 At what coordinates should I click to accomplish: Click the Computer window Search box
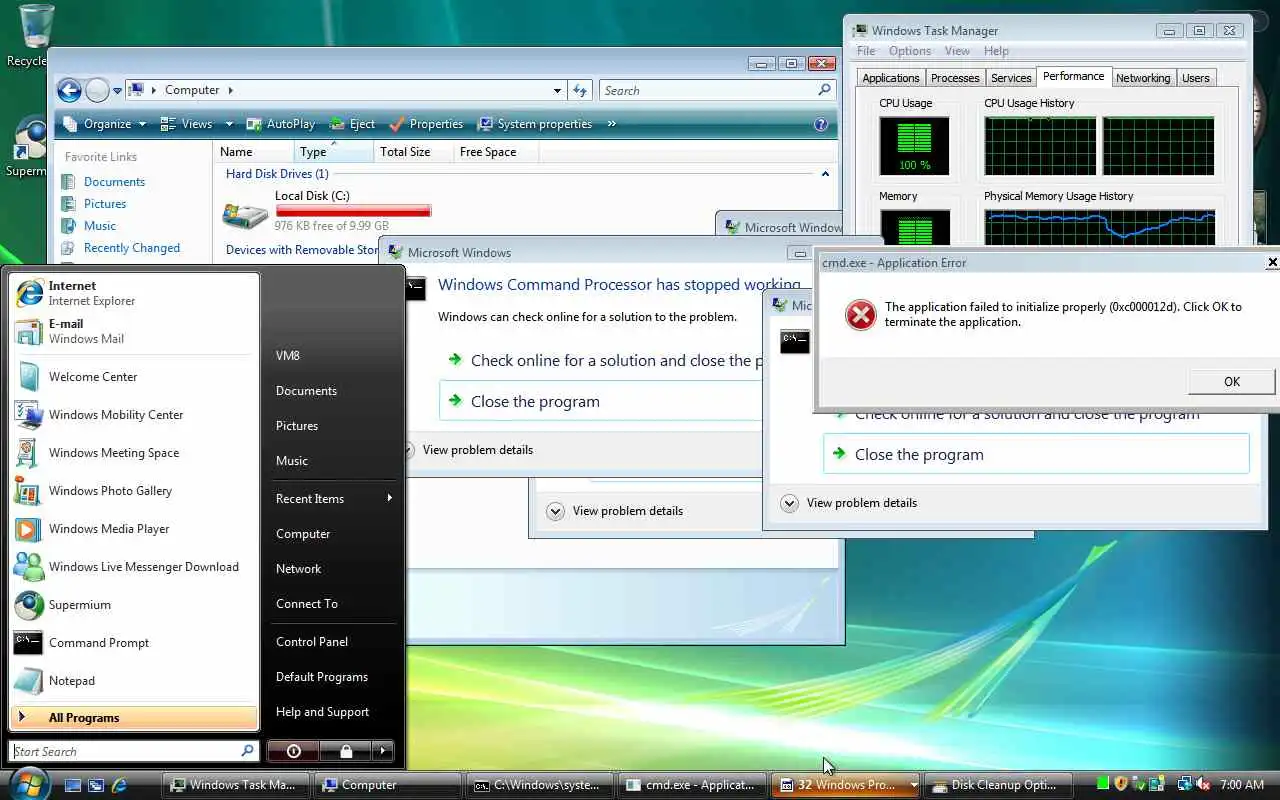click(718, 90)
